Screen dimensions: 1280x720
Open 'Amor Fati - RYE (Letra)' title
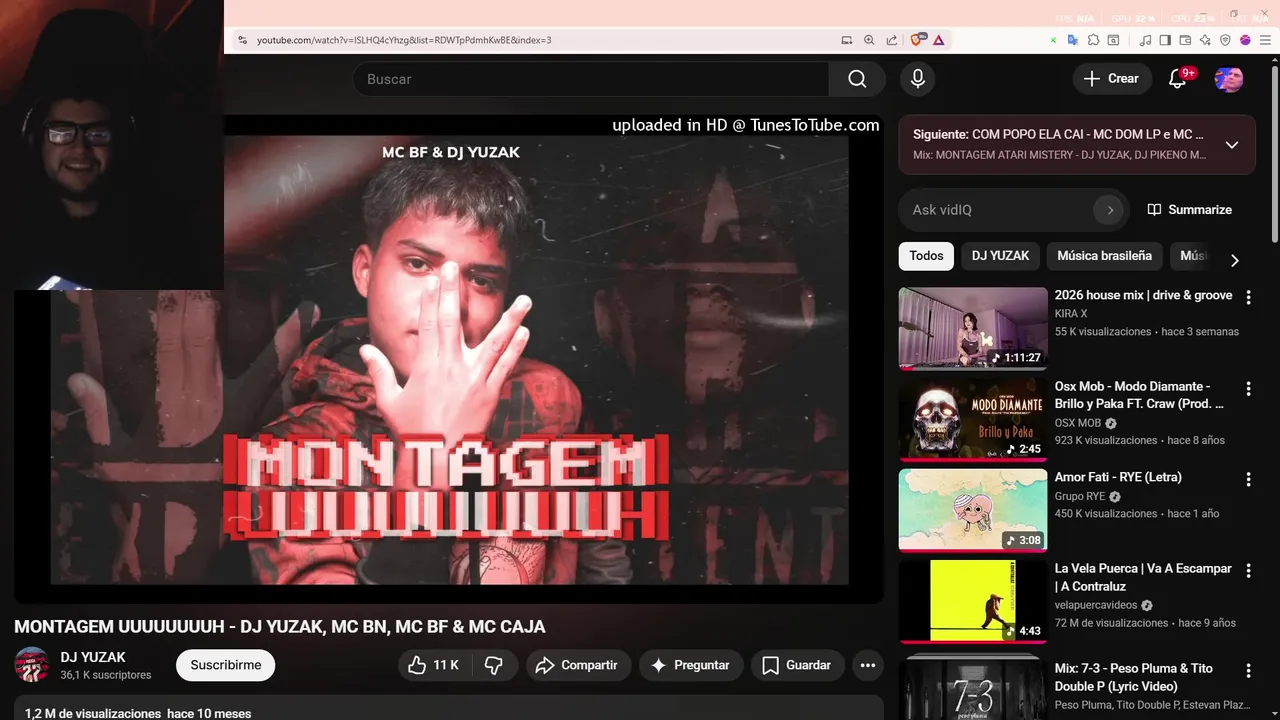click(1118, 477)
